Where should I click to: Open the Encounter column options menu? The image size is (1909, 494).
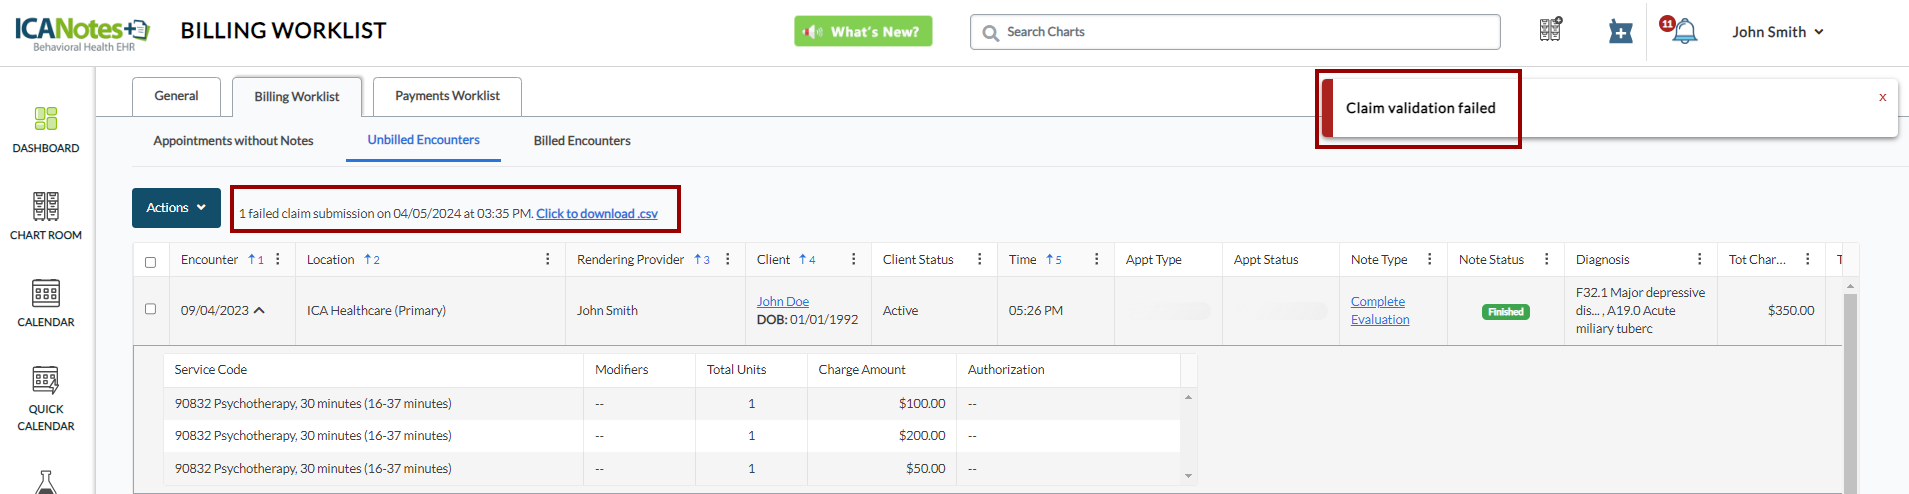[x=278, y=259]
